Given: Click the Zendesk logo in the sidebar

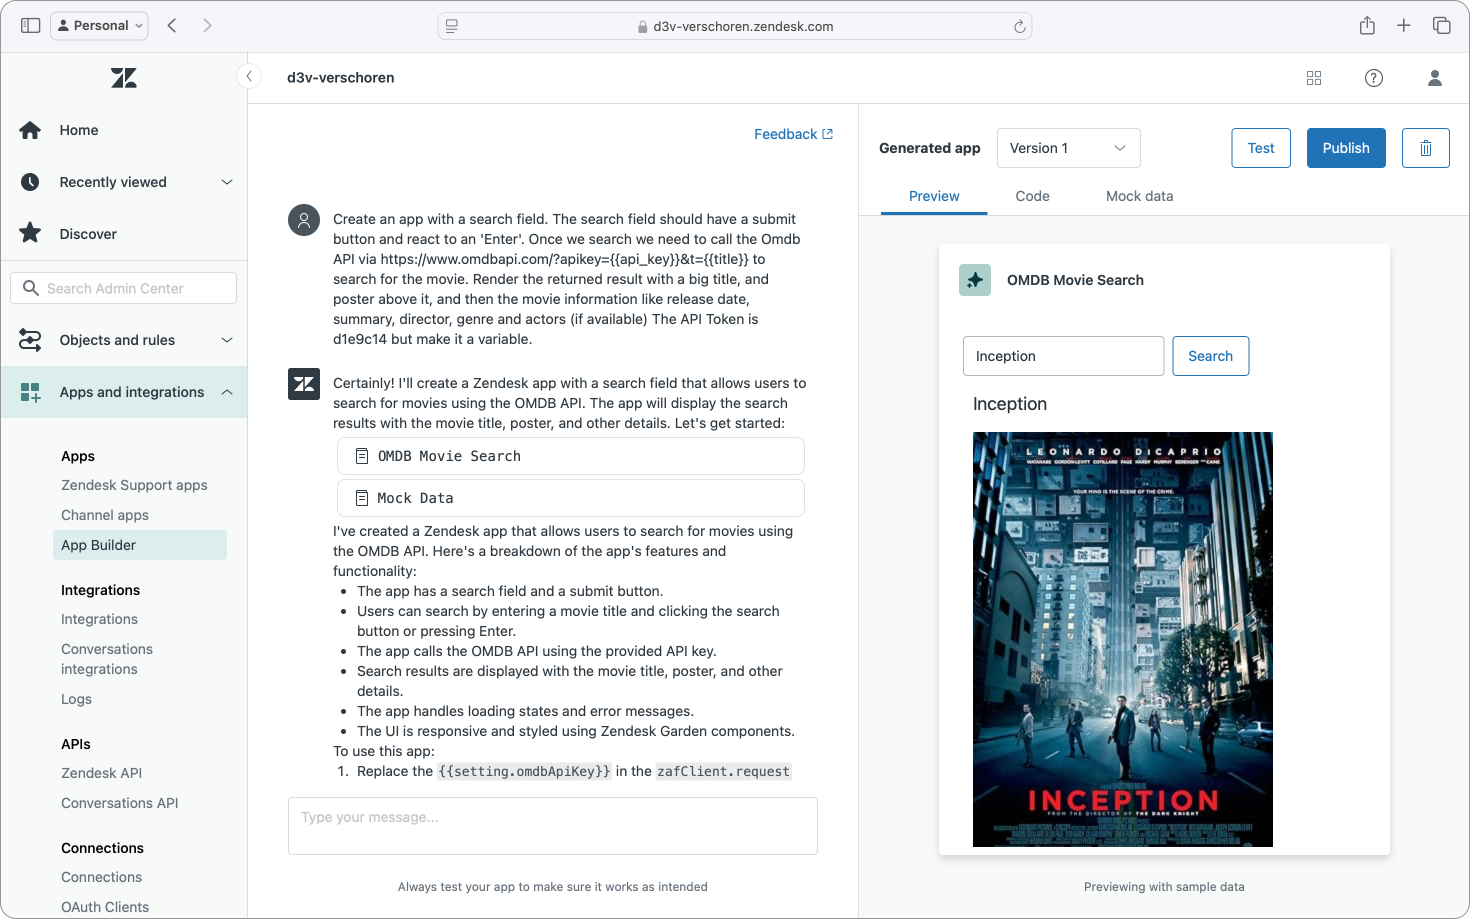Looking at the screenshot, I should 124,78.
